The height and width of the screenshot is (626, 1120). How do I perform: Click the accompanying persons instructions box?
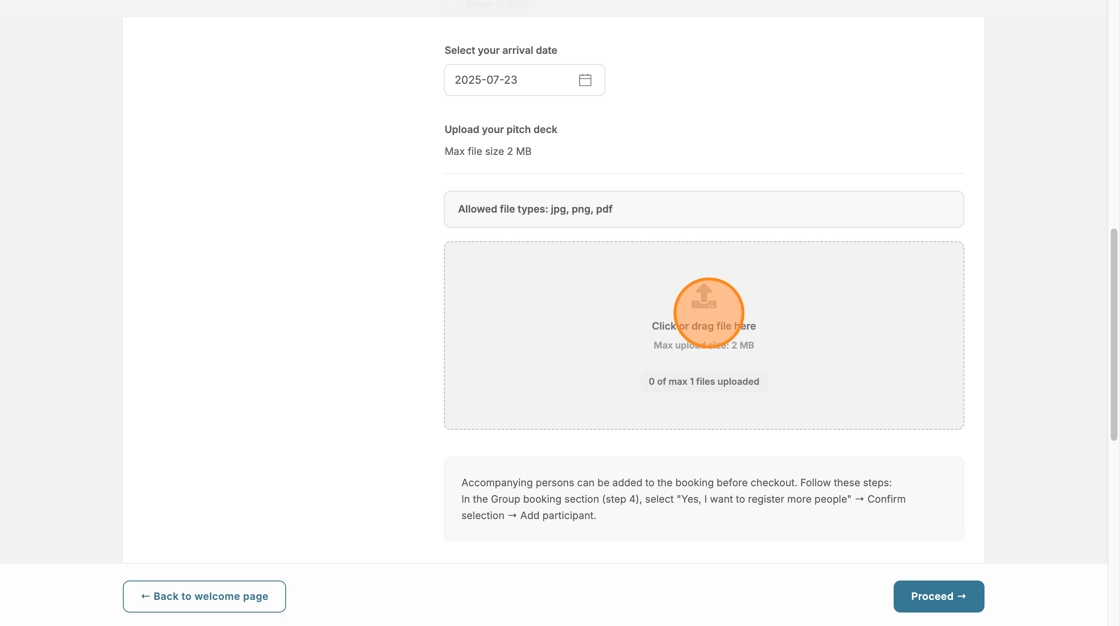[x=703, y=499]
